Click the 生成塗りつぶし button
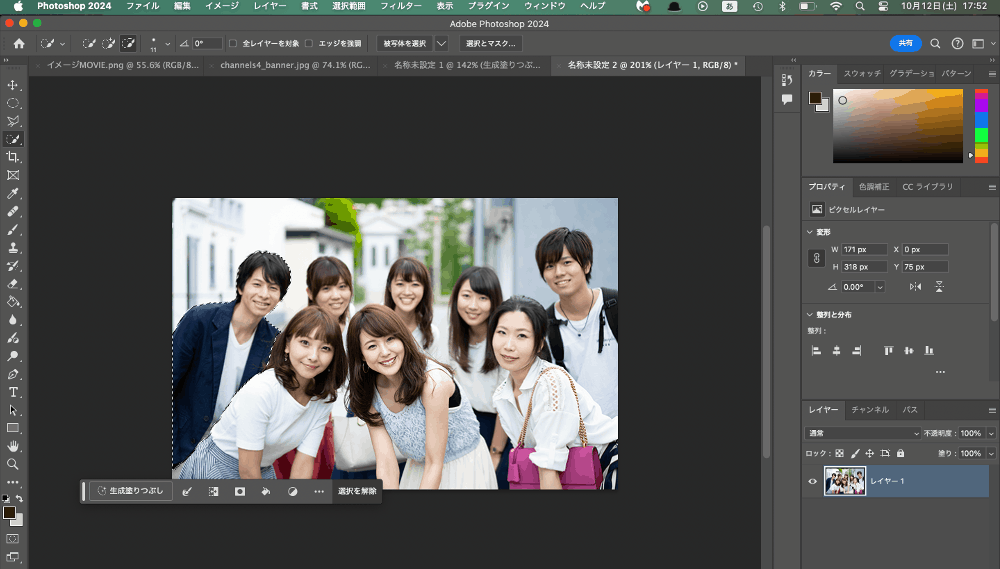 [131, 491]
